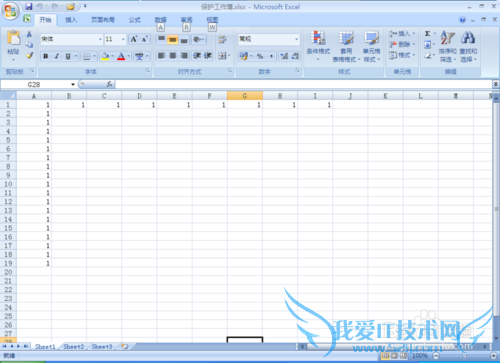Viewport: 500px width, 363px height.
Task: Click the 插入 cells button
Action: point(402,34)
